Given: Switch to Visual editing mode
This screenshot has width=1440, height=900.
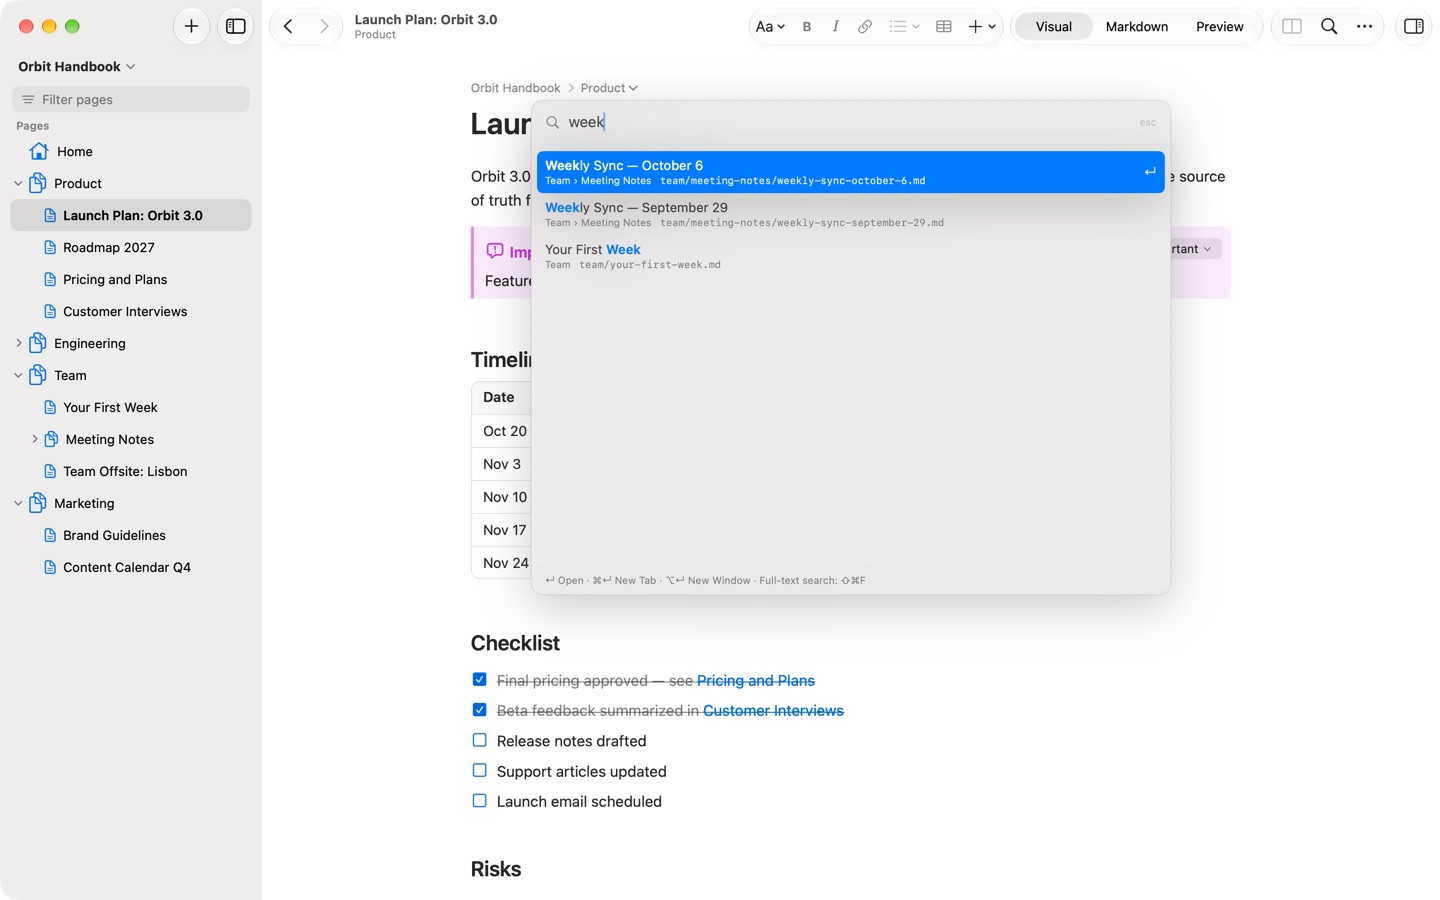Looking at the screenshot, I should point(1053,27).
